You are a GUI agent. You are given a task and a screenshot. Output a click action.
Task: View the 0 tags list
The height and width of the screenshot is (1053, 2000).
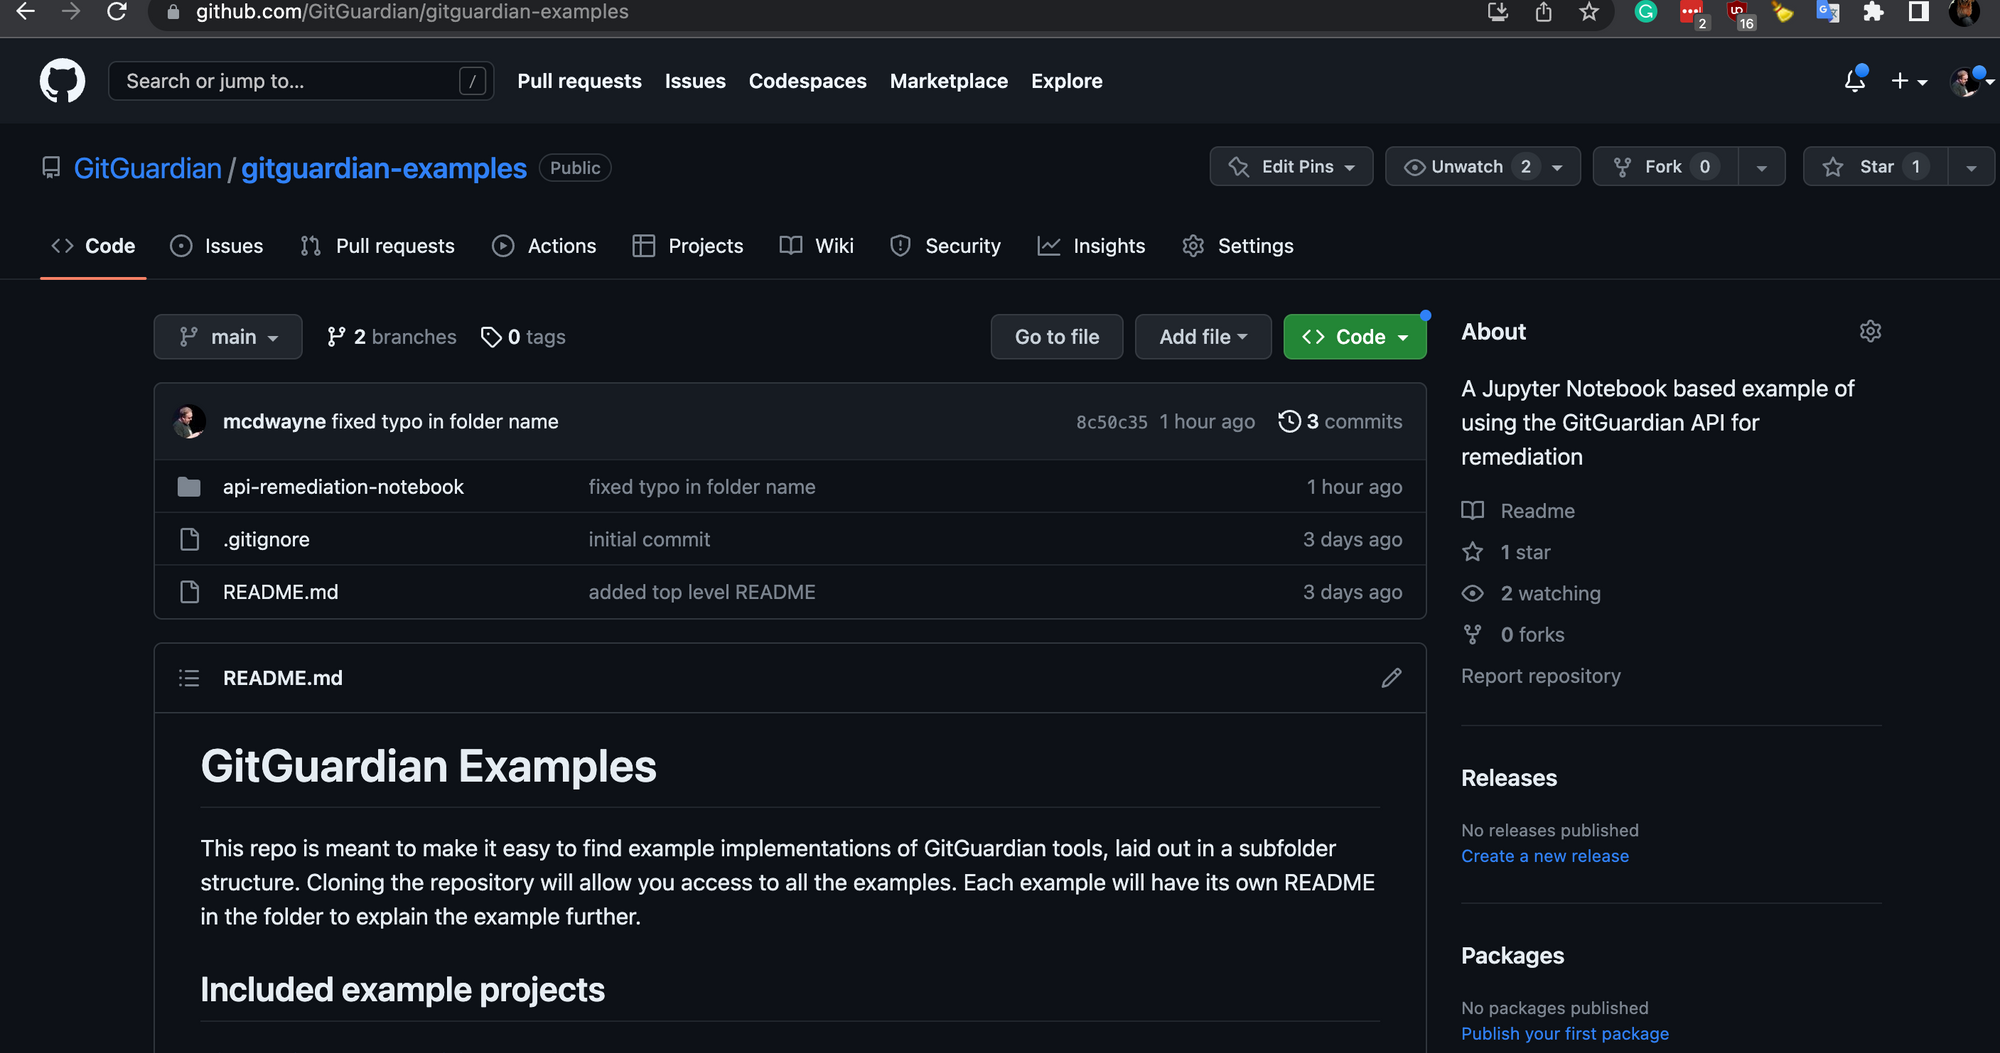[x=523, y=337]
